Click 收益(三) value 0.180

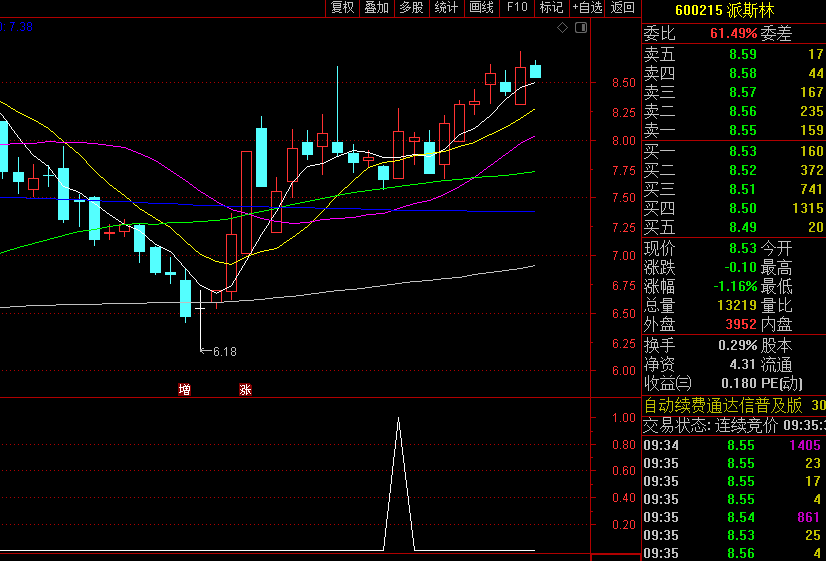click(x=739, y=383)
